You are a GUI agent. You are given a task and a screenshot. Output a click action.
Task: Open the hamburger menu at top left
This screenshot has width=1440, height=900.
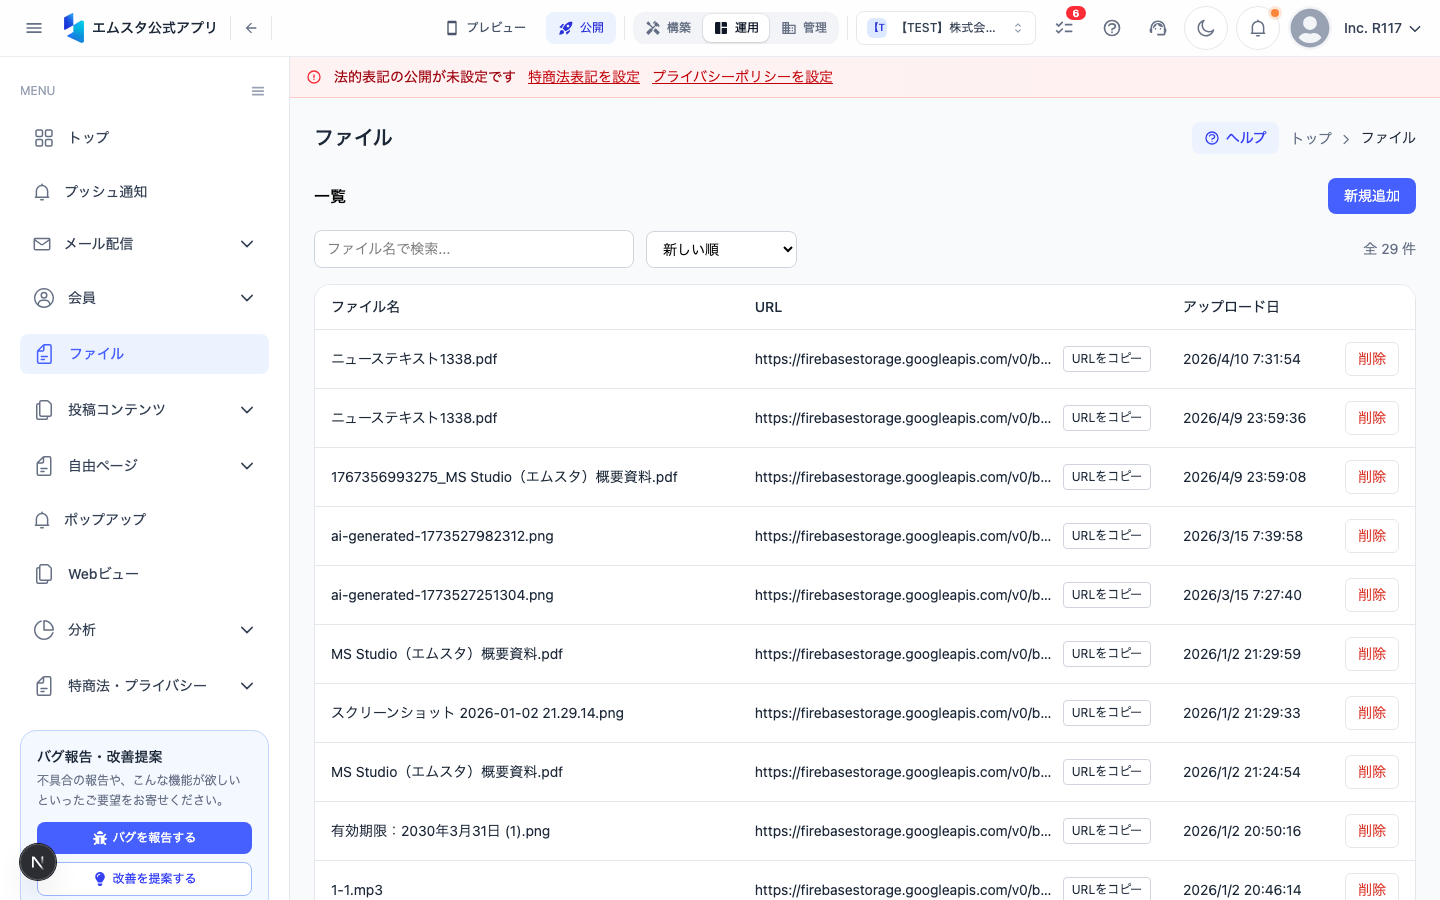34,28
